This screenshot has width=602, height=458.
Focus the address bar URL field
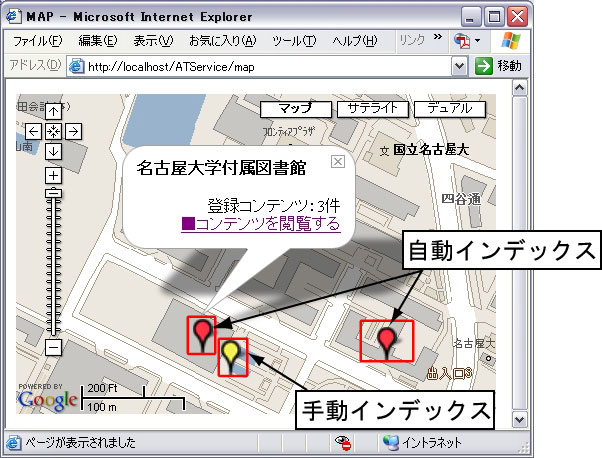(x=259, y=67)
